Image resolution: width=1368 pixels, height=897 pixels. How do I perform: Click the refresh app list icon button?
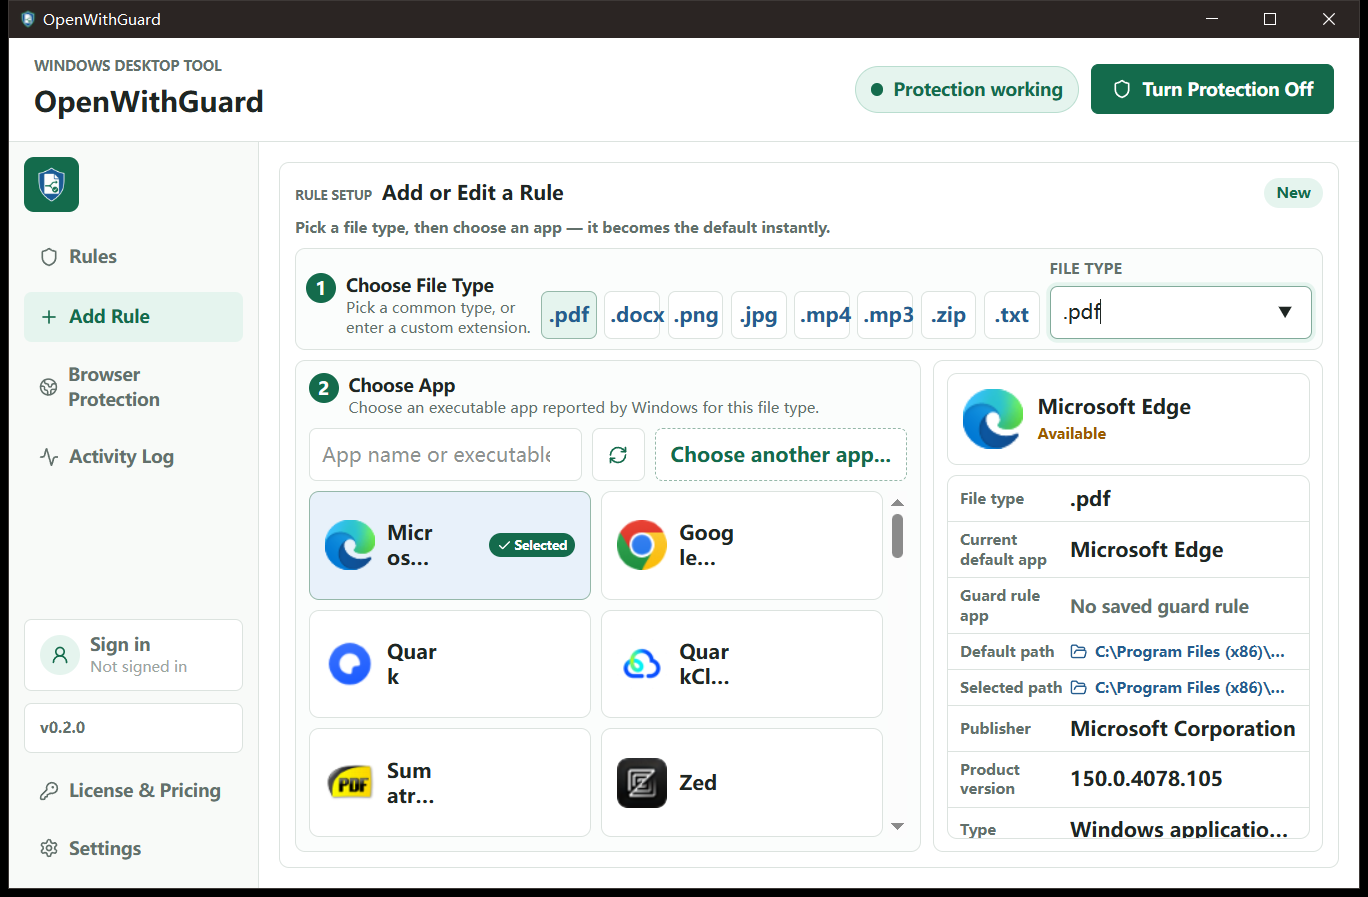(x=618, y=455)
